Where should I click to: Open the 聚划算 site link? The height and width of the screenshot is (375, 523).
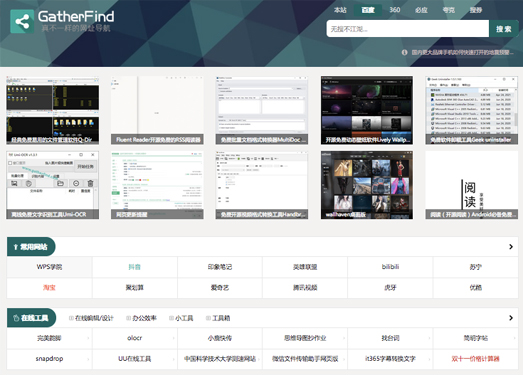[135, 288]
